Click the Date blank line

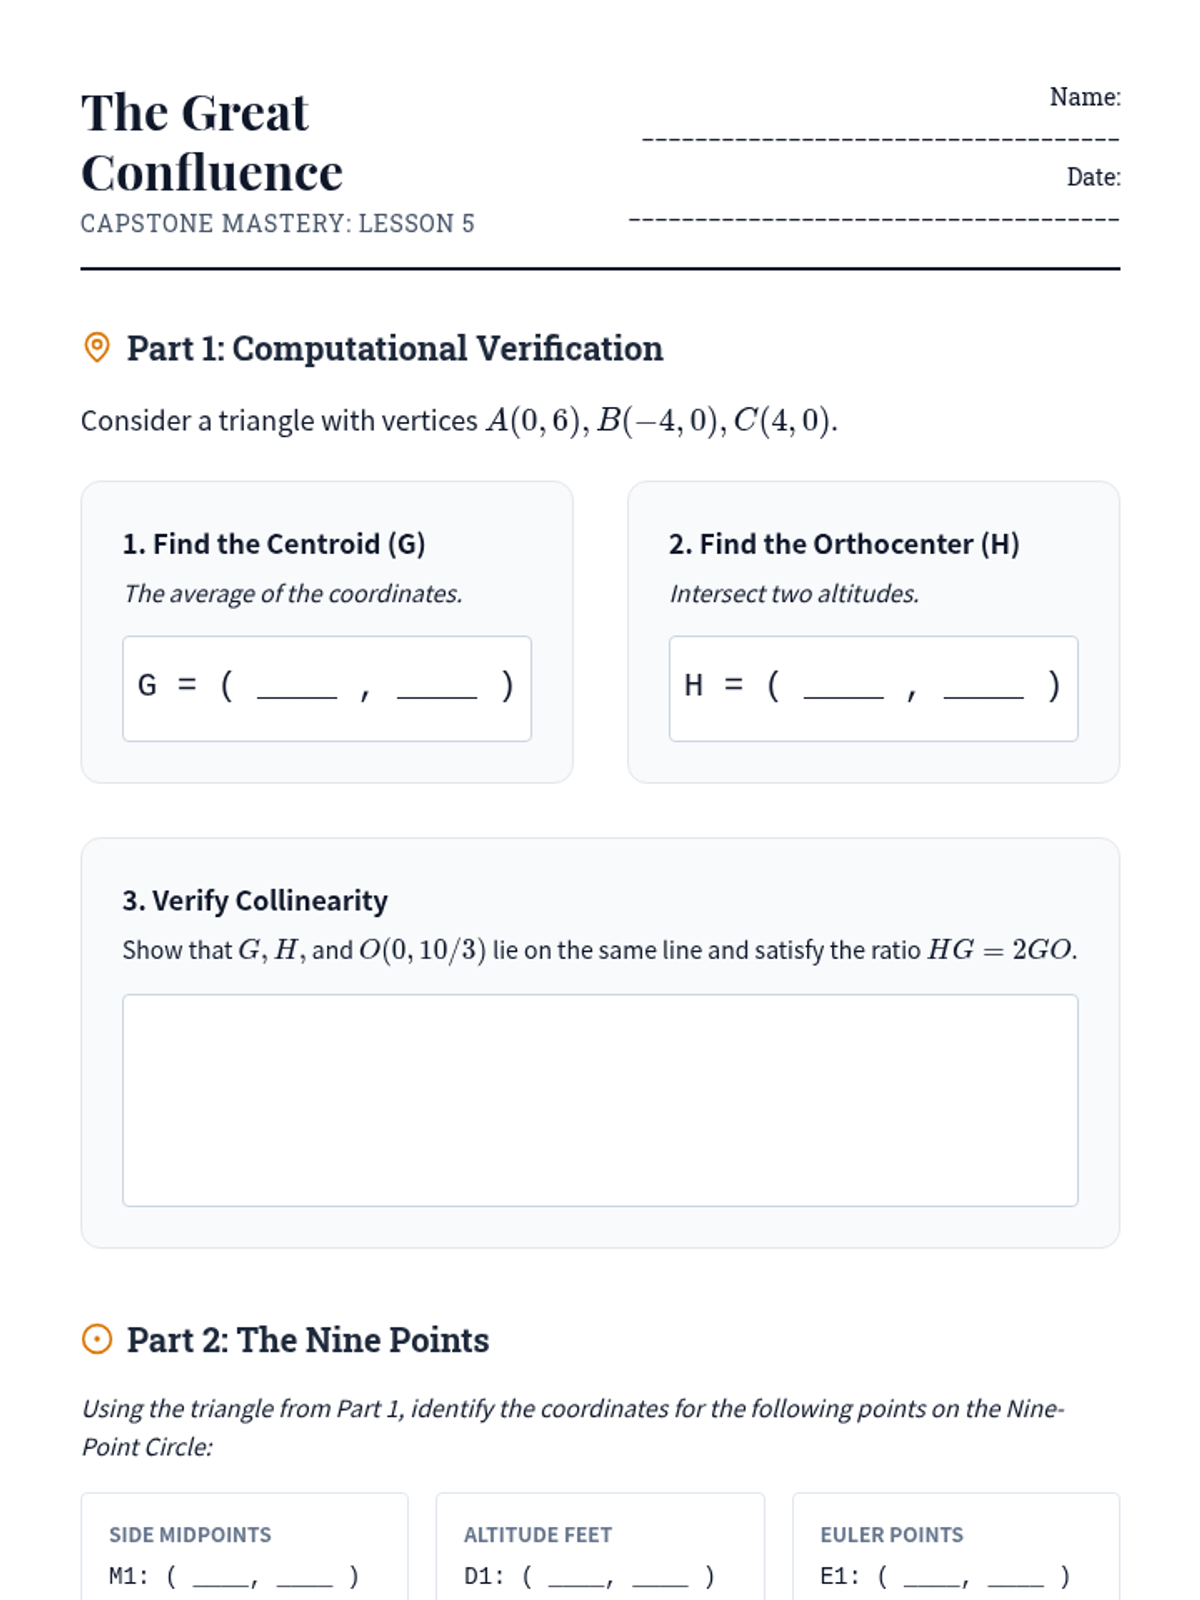click(873, 216)
